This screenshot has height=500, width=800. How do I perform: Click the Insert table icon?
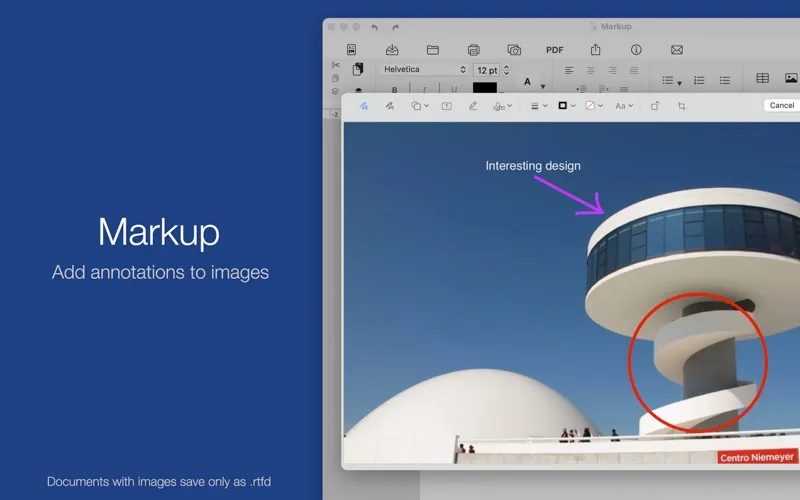[x=763, y=78]
